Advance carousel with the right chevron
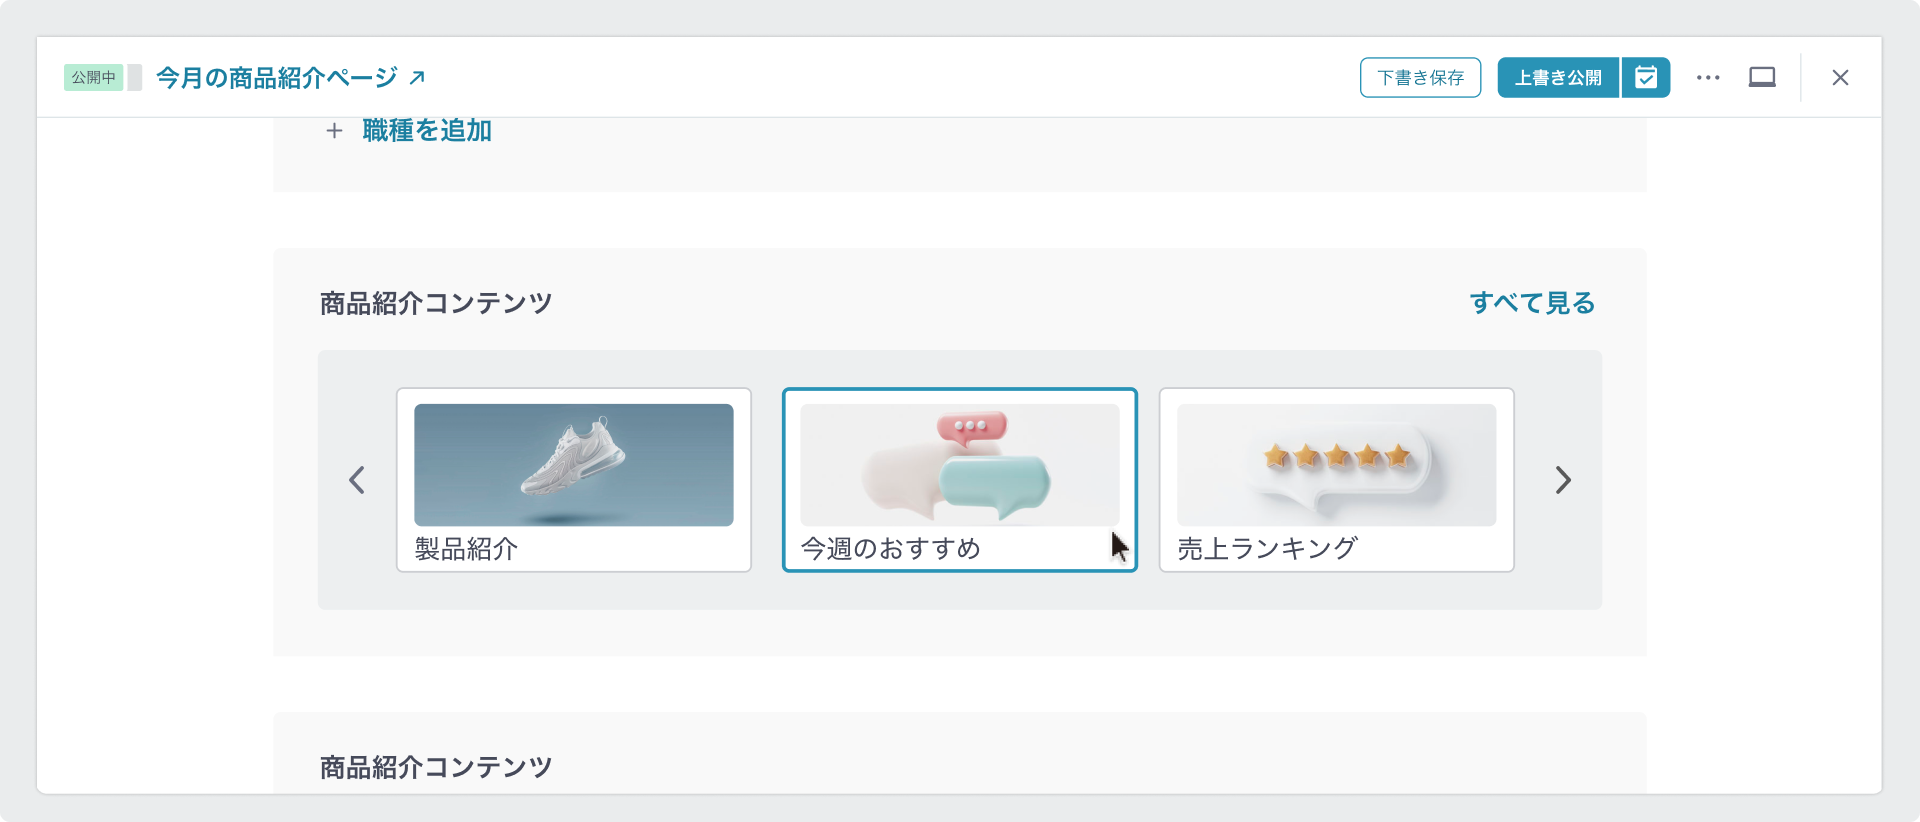The height and width of the screenshot is (822, 1920). click(x=1563, y=480)
